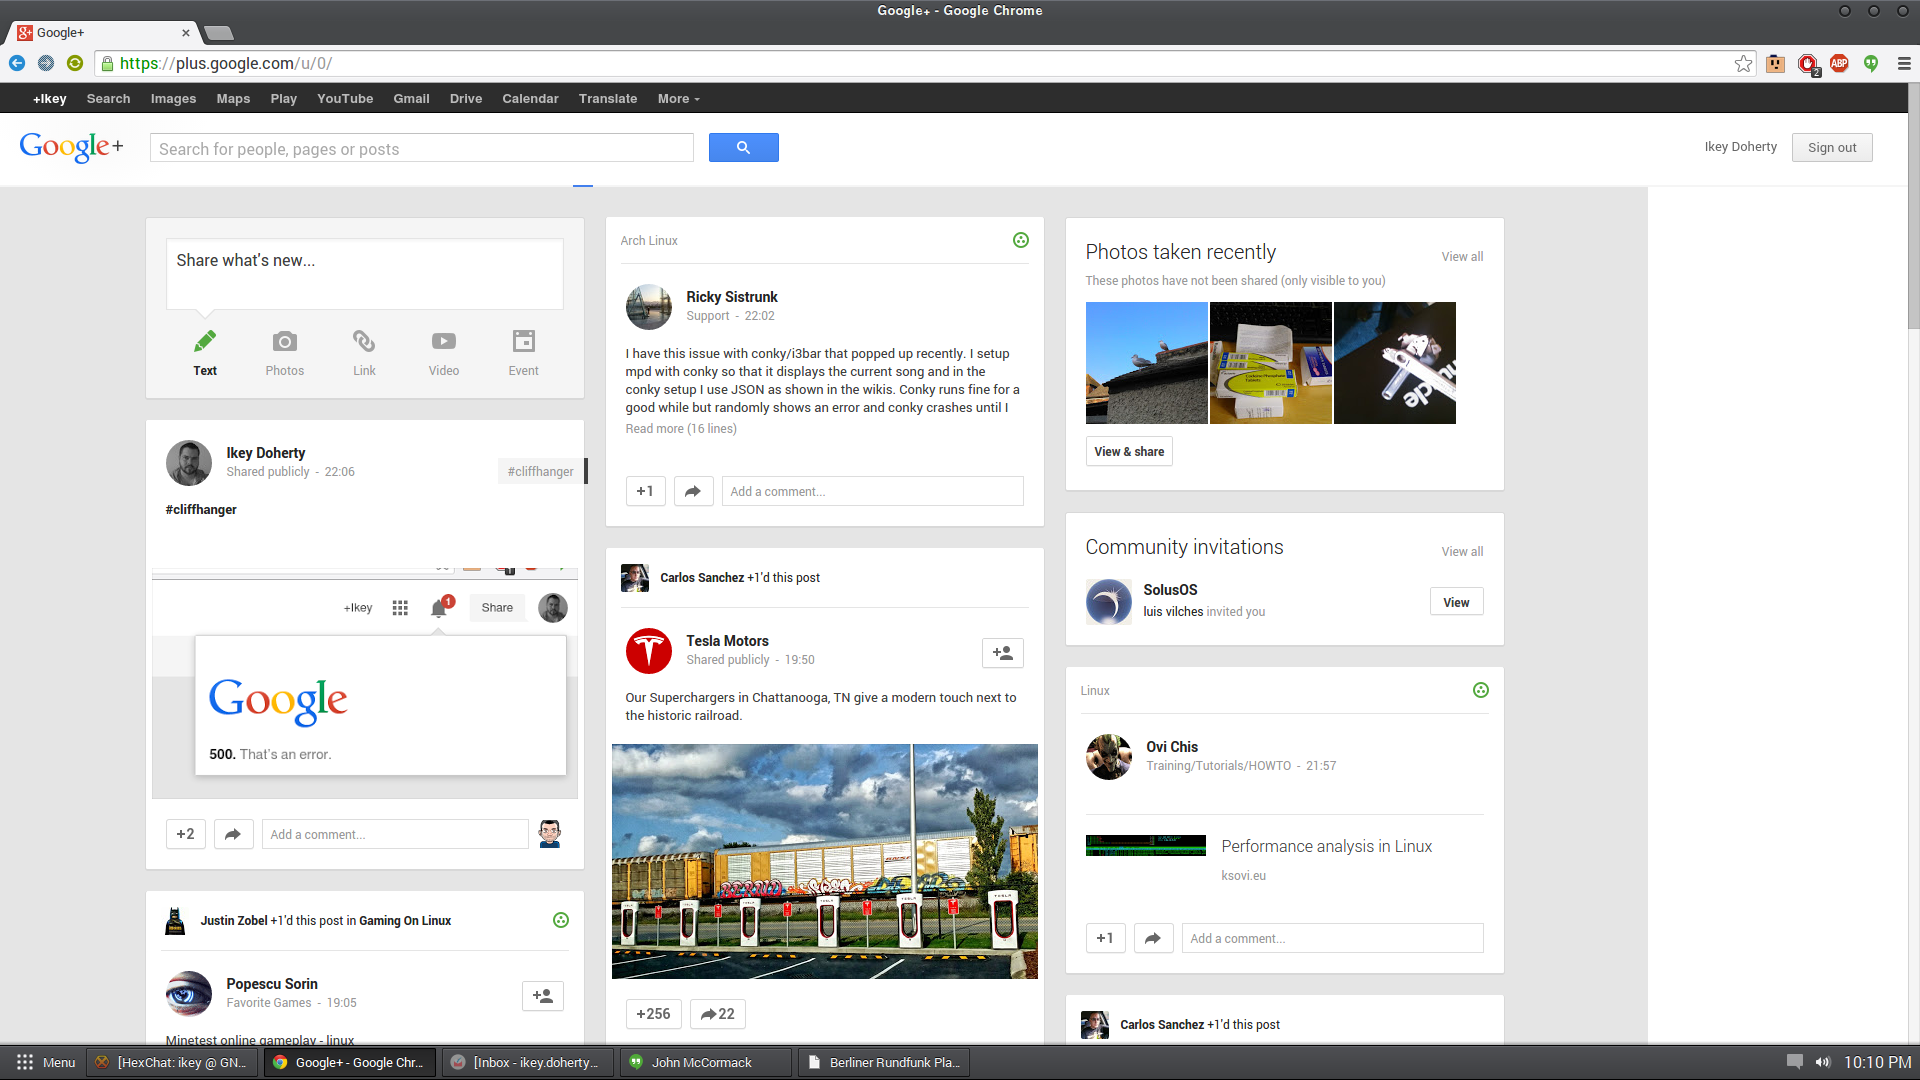Open the seagull photo thumbnail

click(1147, 363)
